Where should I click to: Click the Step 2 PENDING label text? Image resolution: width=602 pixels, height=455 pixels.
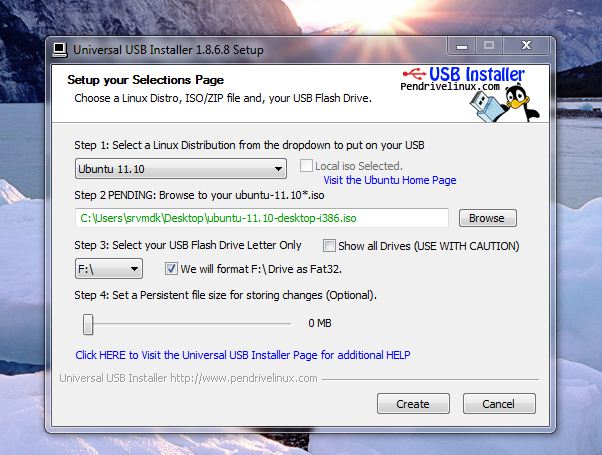[x=199, y=195]
